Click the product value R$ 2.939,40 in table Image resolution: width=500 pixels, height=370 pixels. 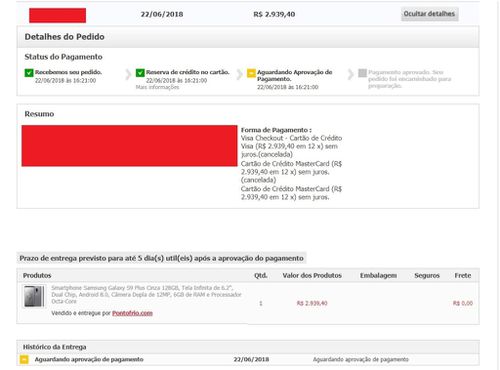click(312, 303)
